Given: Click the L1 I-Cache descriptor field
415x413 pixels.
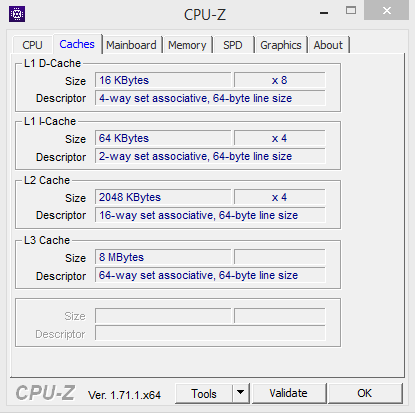Looking at the screenshot, I should click(210, 156).
